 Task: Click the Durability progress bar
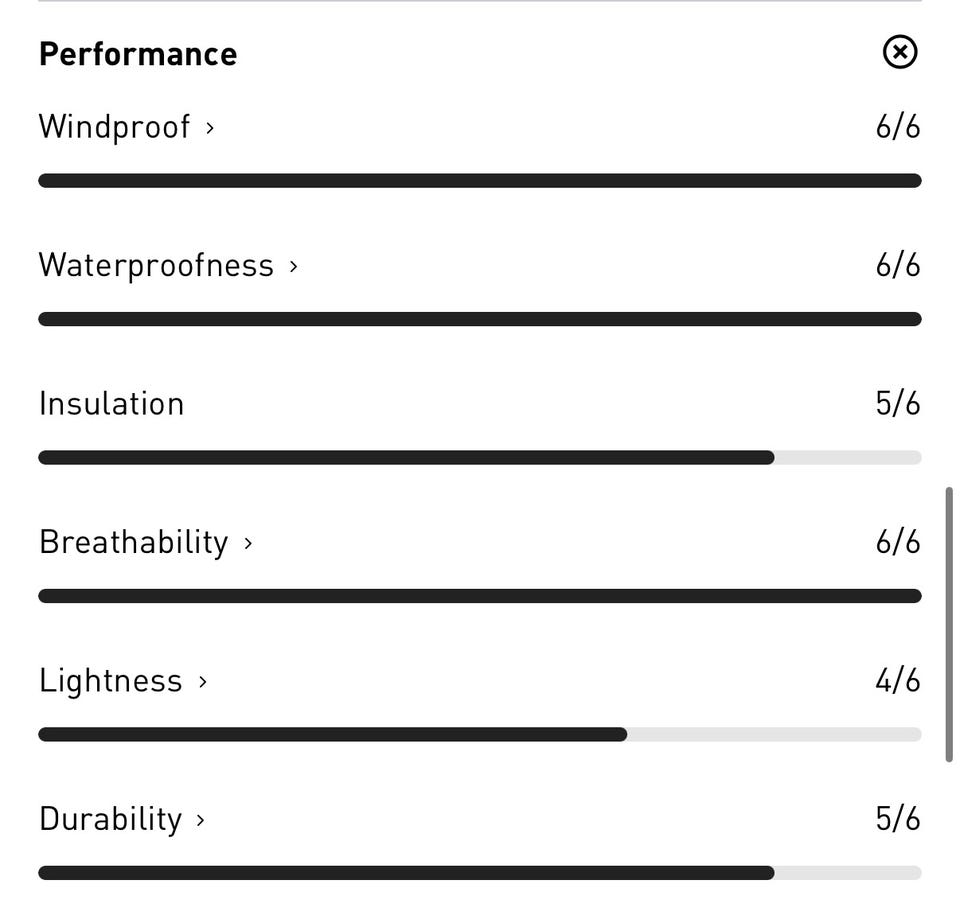[480, 873]
